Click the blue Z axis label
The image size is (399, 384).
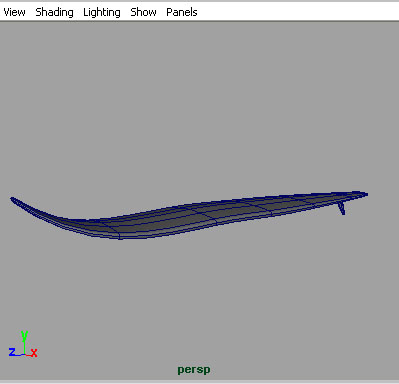[x=12, y=352]
